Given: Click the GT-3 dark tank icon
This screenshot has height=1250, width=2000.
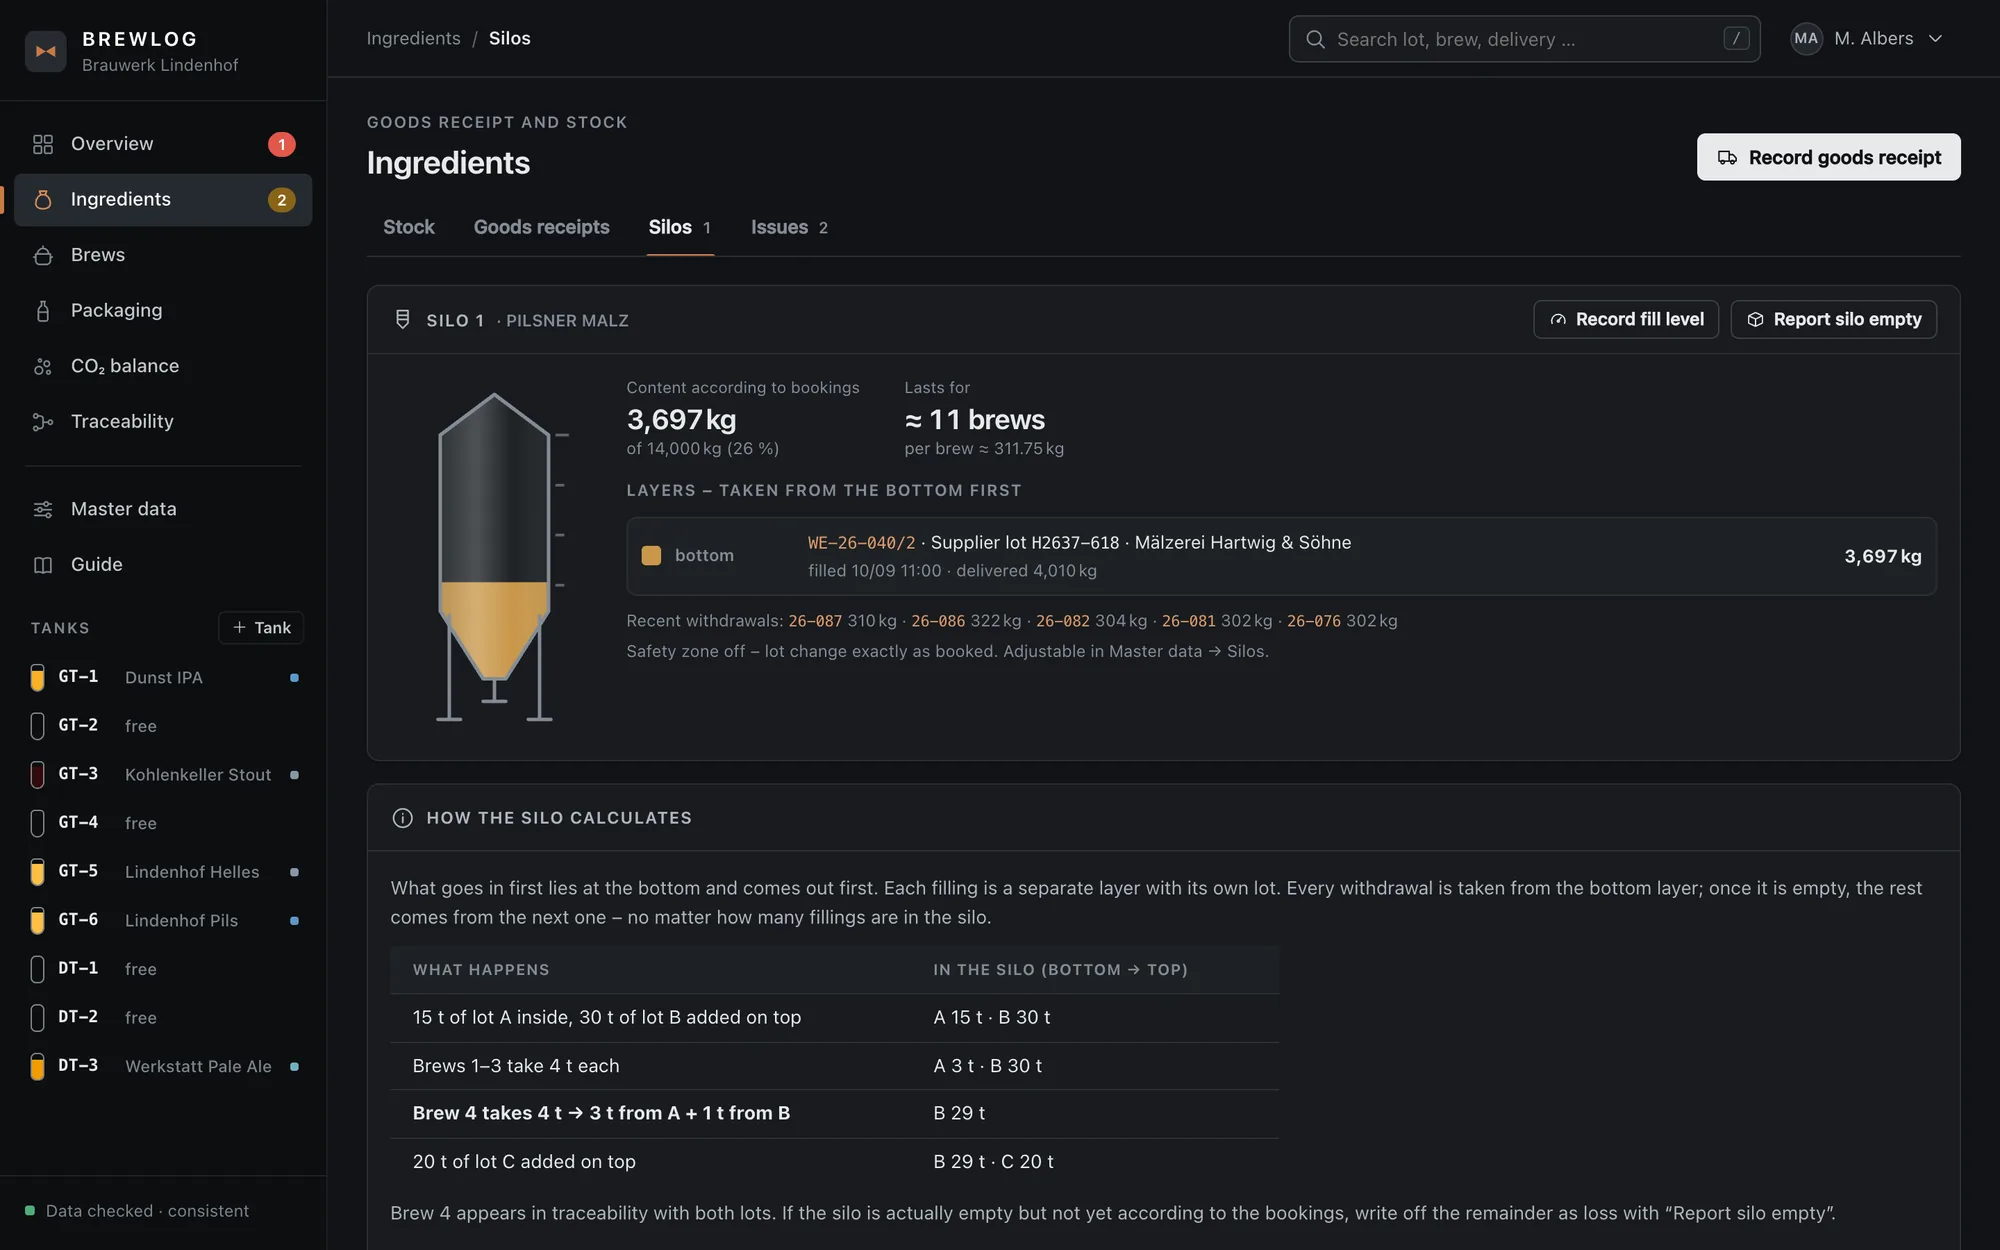Looking at the screenshot, I should tap(37, 774).
